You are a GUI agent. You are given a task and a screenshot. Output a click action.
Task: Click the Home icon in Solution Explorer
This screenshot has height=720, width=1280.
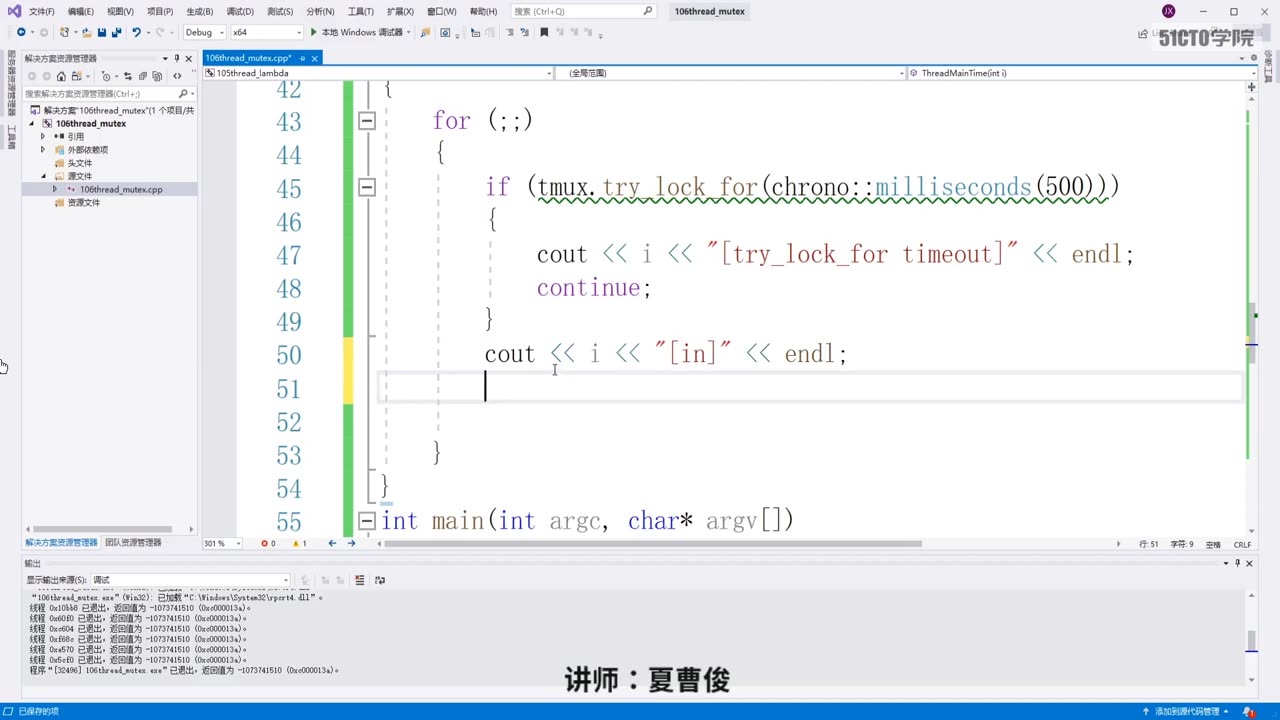click(61, 76)
